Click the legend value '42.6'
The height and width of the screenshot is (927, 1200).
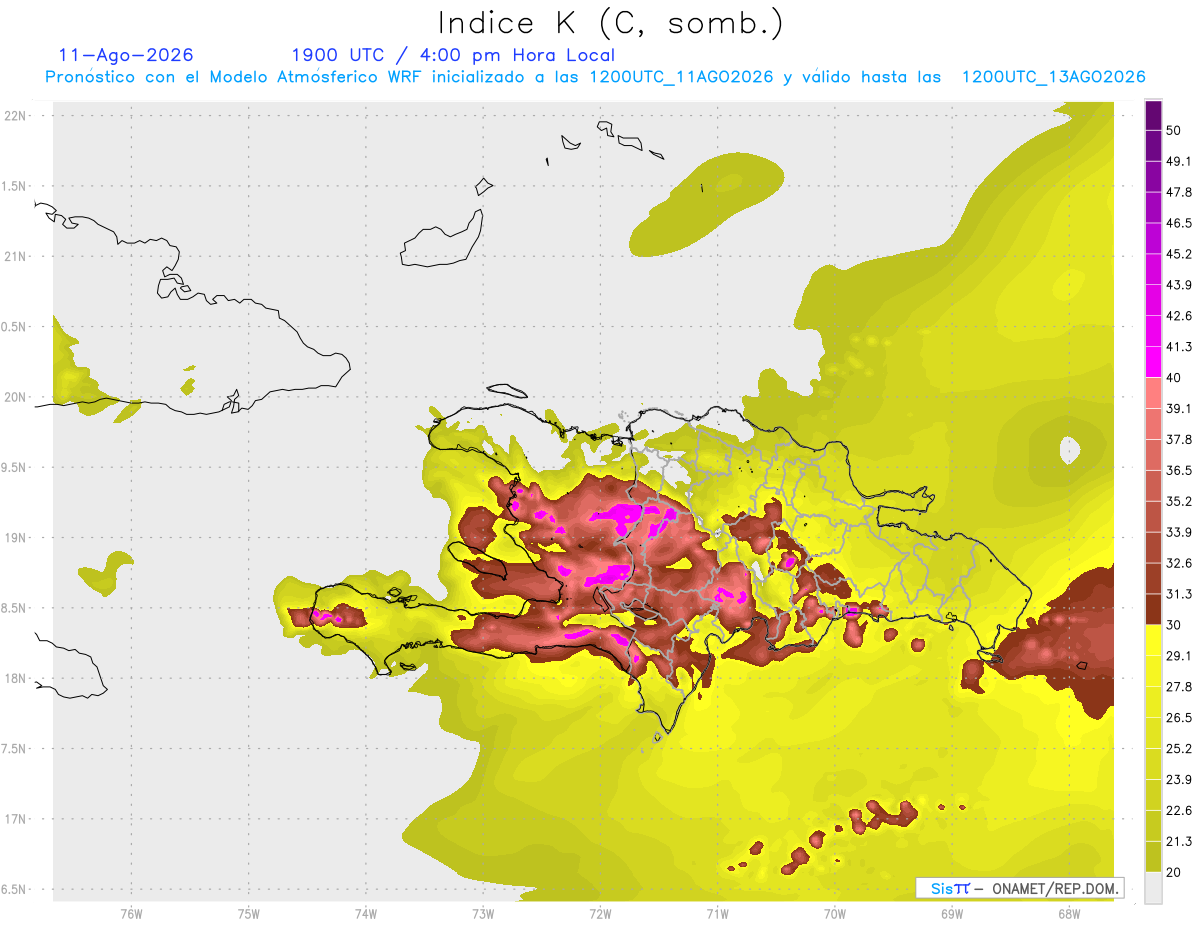(1179, 316)
